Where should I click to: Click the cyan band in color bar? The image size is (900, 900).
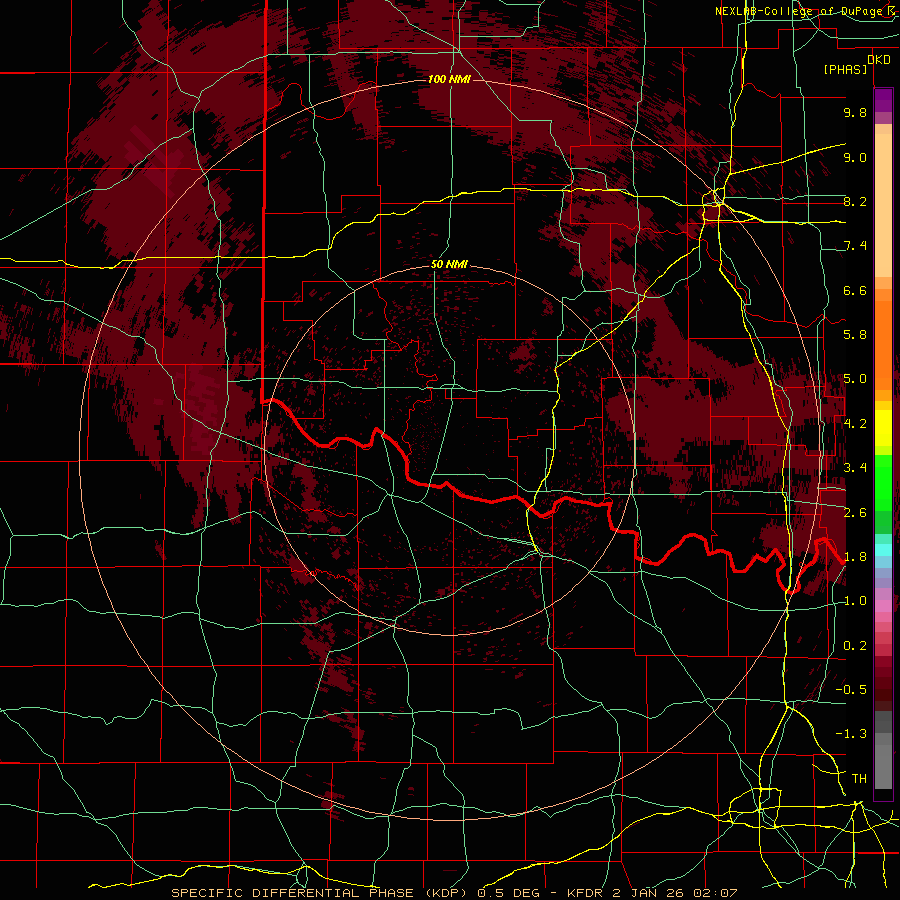coord(883,550)
